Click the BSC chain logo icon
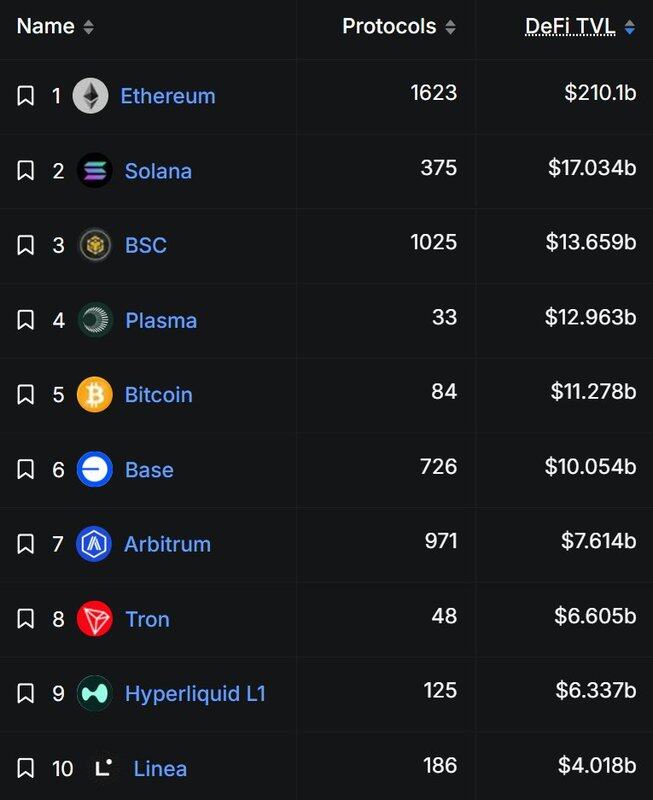The image size is (653, 800). [x=95, y=245]
